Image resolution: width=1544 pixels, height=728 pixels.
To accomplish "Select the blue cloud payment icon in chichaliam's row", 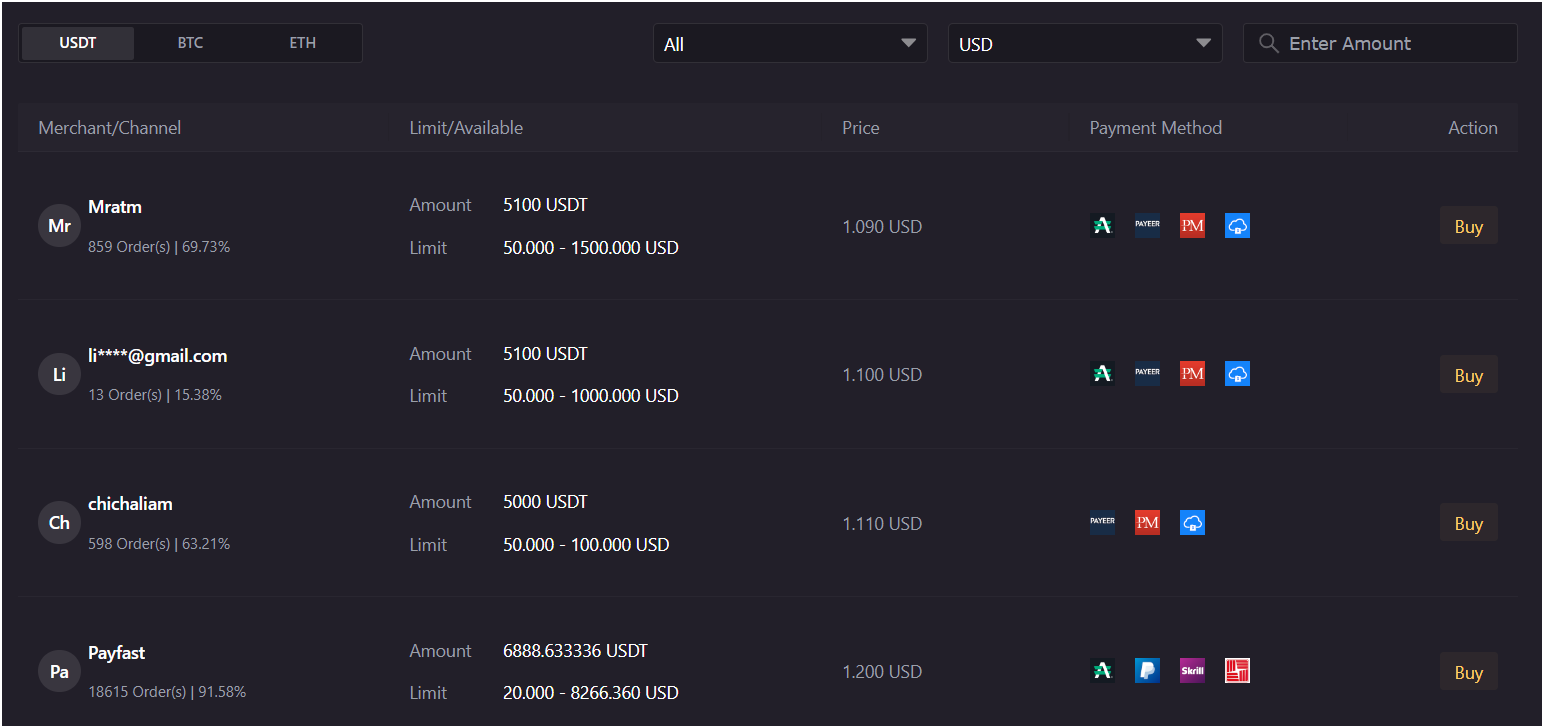I will click(x=1192, y=522).
